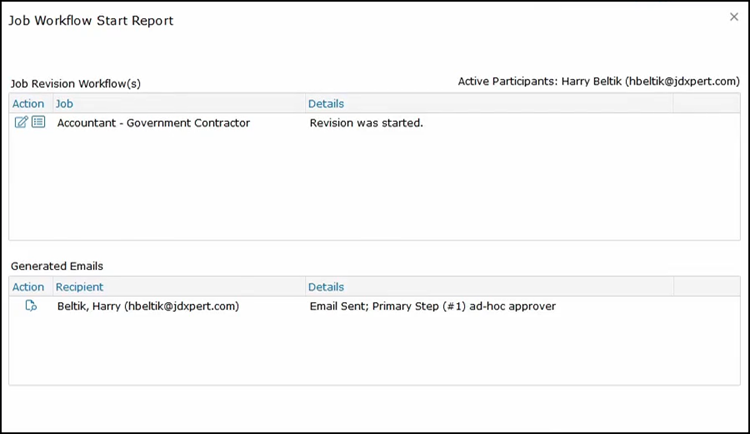Viewport: 750px width, 434px height.
Task: Select recipient Beltik, Harry email row
Action: tap(148, 306)
